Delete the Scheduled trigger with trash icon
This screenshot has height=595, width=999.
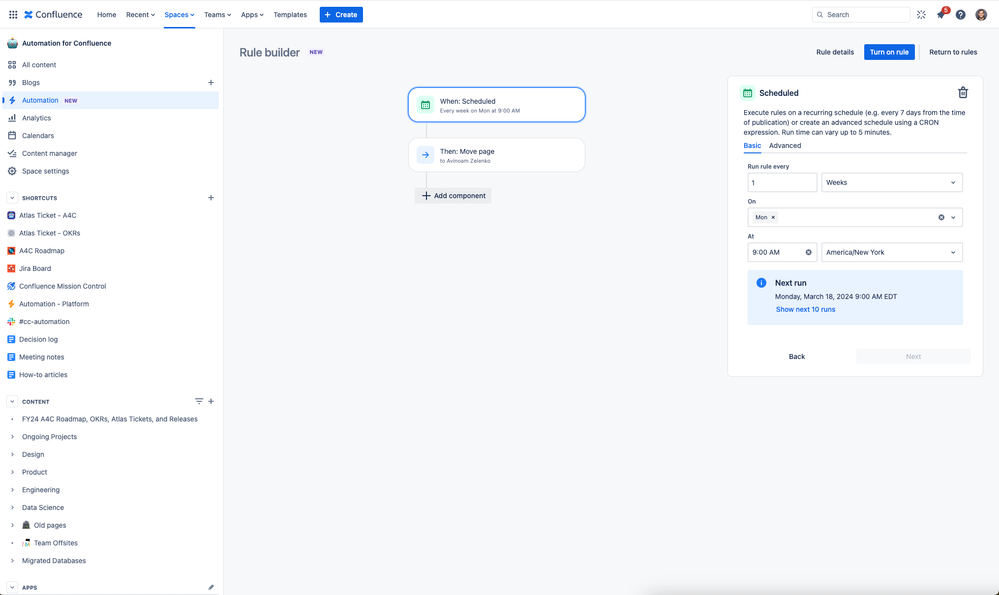[x=963, y=92]
